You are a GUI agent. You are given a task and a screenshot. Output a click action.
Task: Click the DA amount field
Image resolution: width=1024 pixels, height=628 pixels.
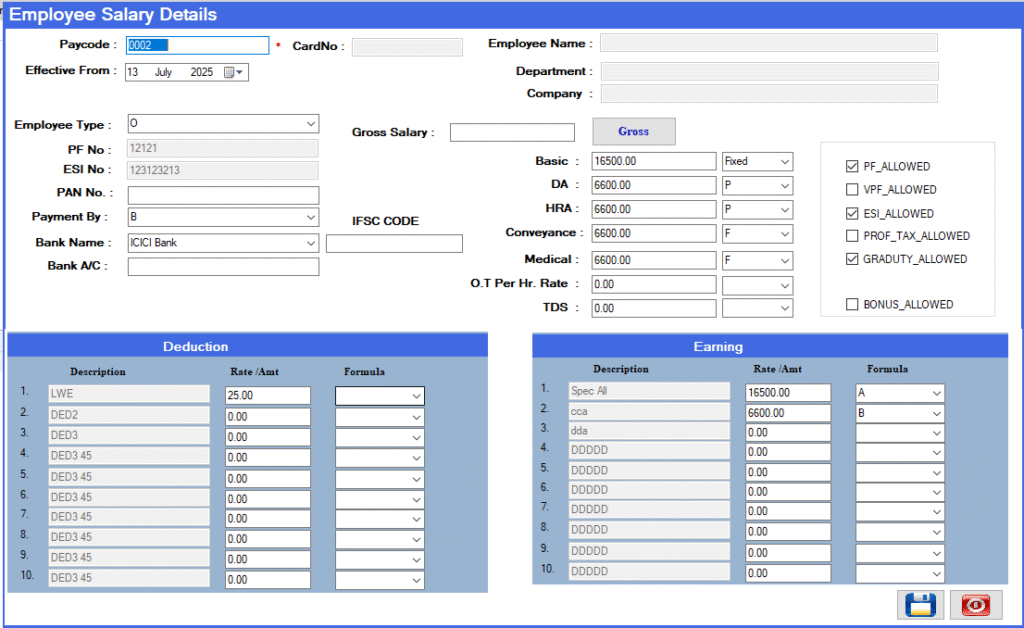pyautogui.click(x=654, y=185)
